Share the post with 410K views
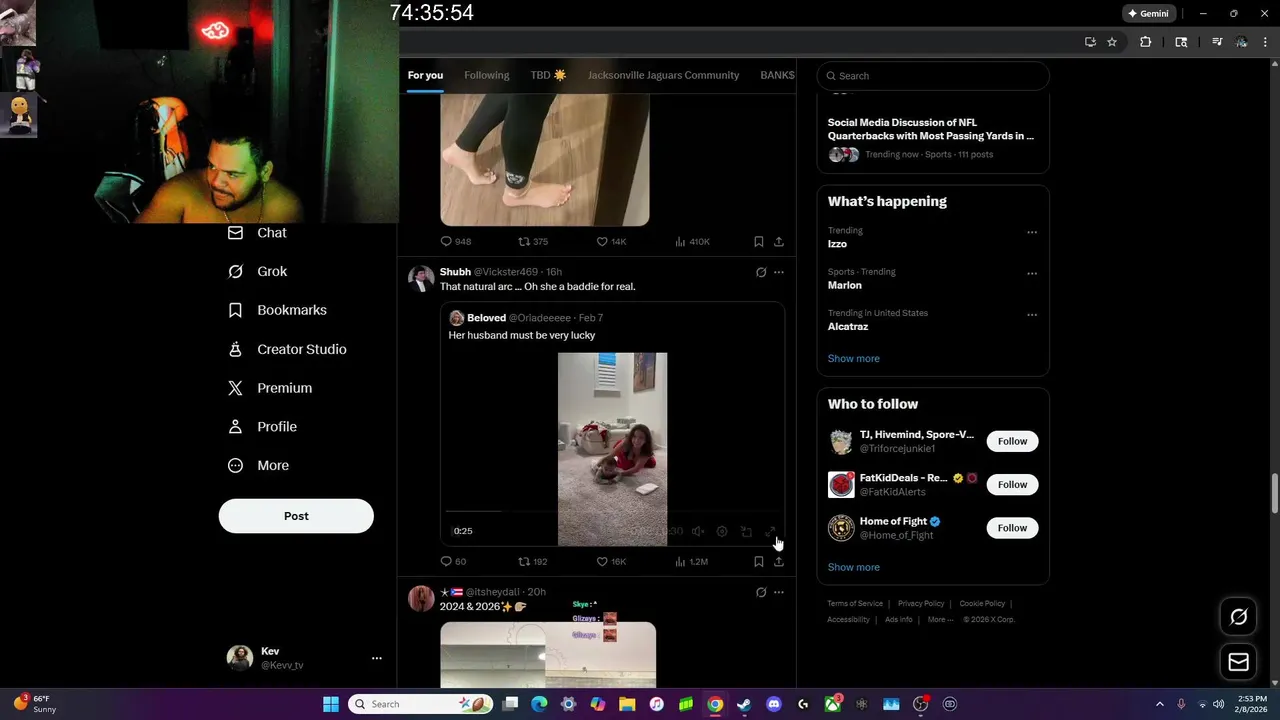Image resolution: width=1280 pixels, height=720 pixels. [x=779, y=242]
